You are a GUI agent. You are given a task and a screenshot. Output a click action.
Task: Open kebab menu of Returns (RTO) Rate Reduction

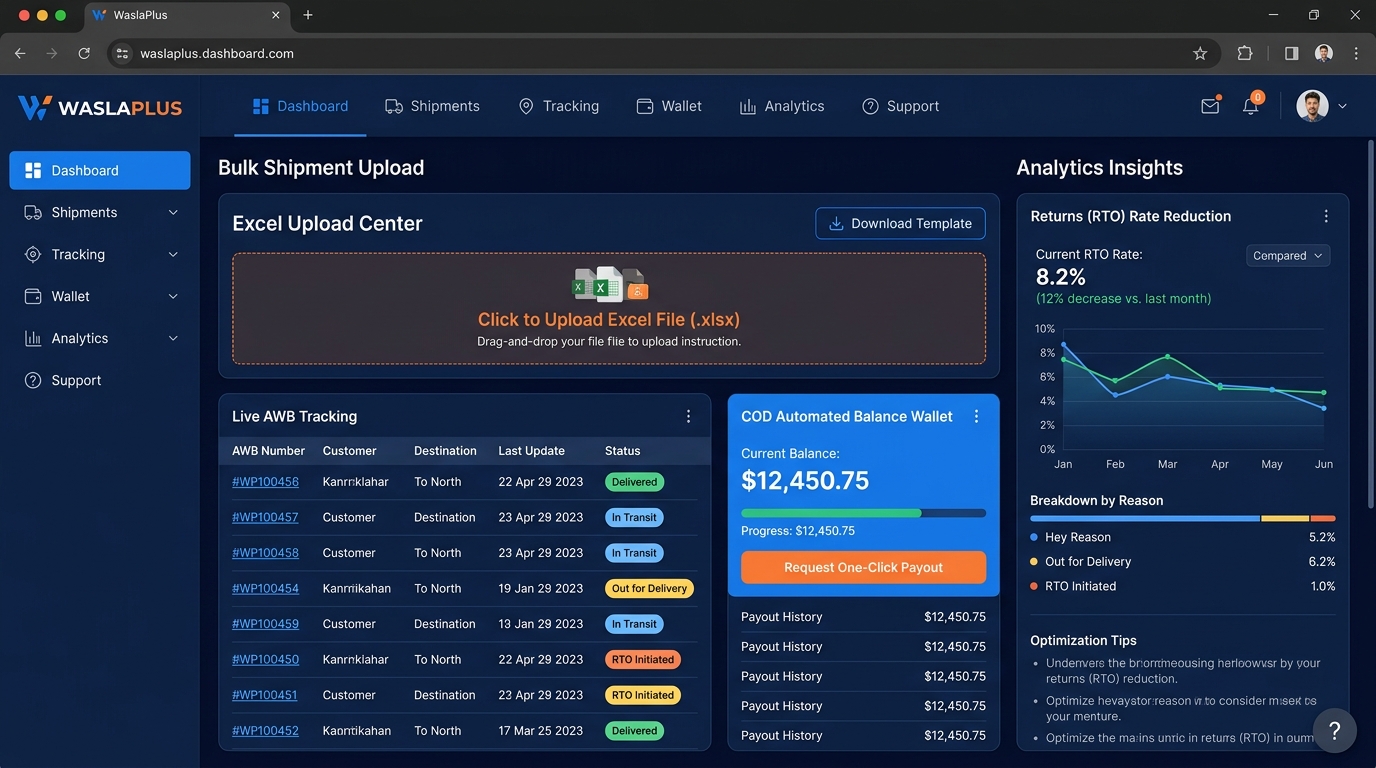[x=1326, y=216]
